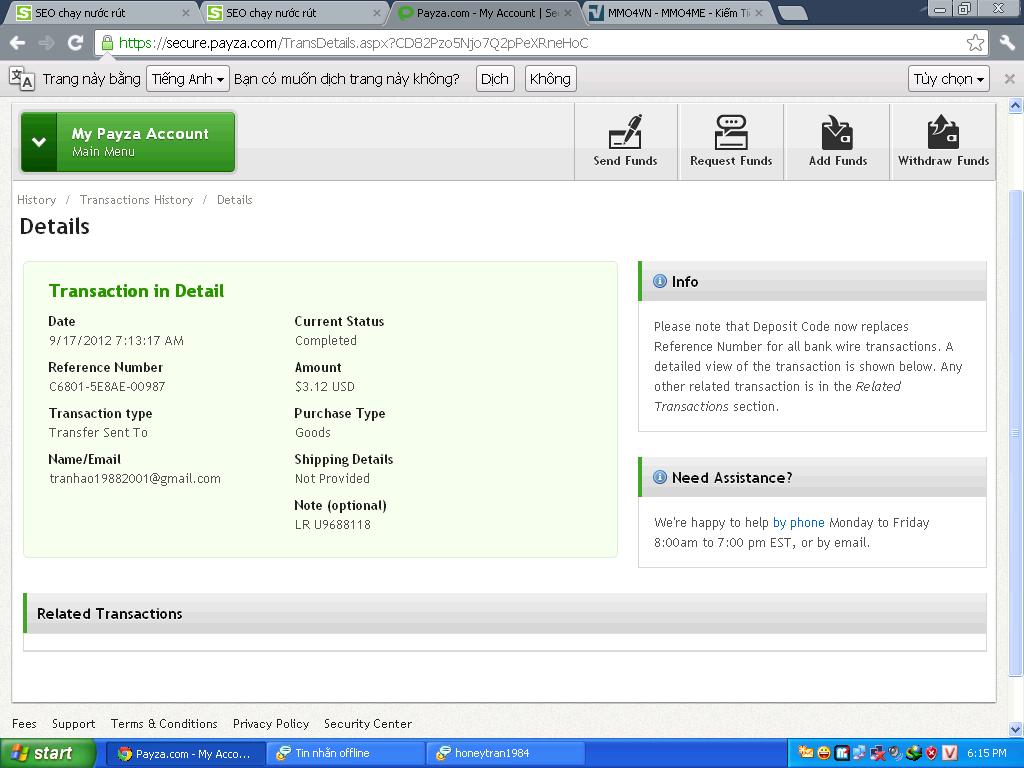This screenshot has height=768, width=1024.
Task: Click the Details breadcrumb
Action: click(234, 200)
